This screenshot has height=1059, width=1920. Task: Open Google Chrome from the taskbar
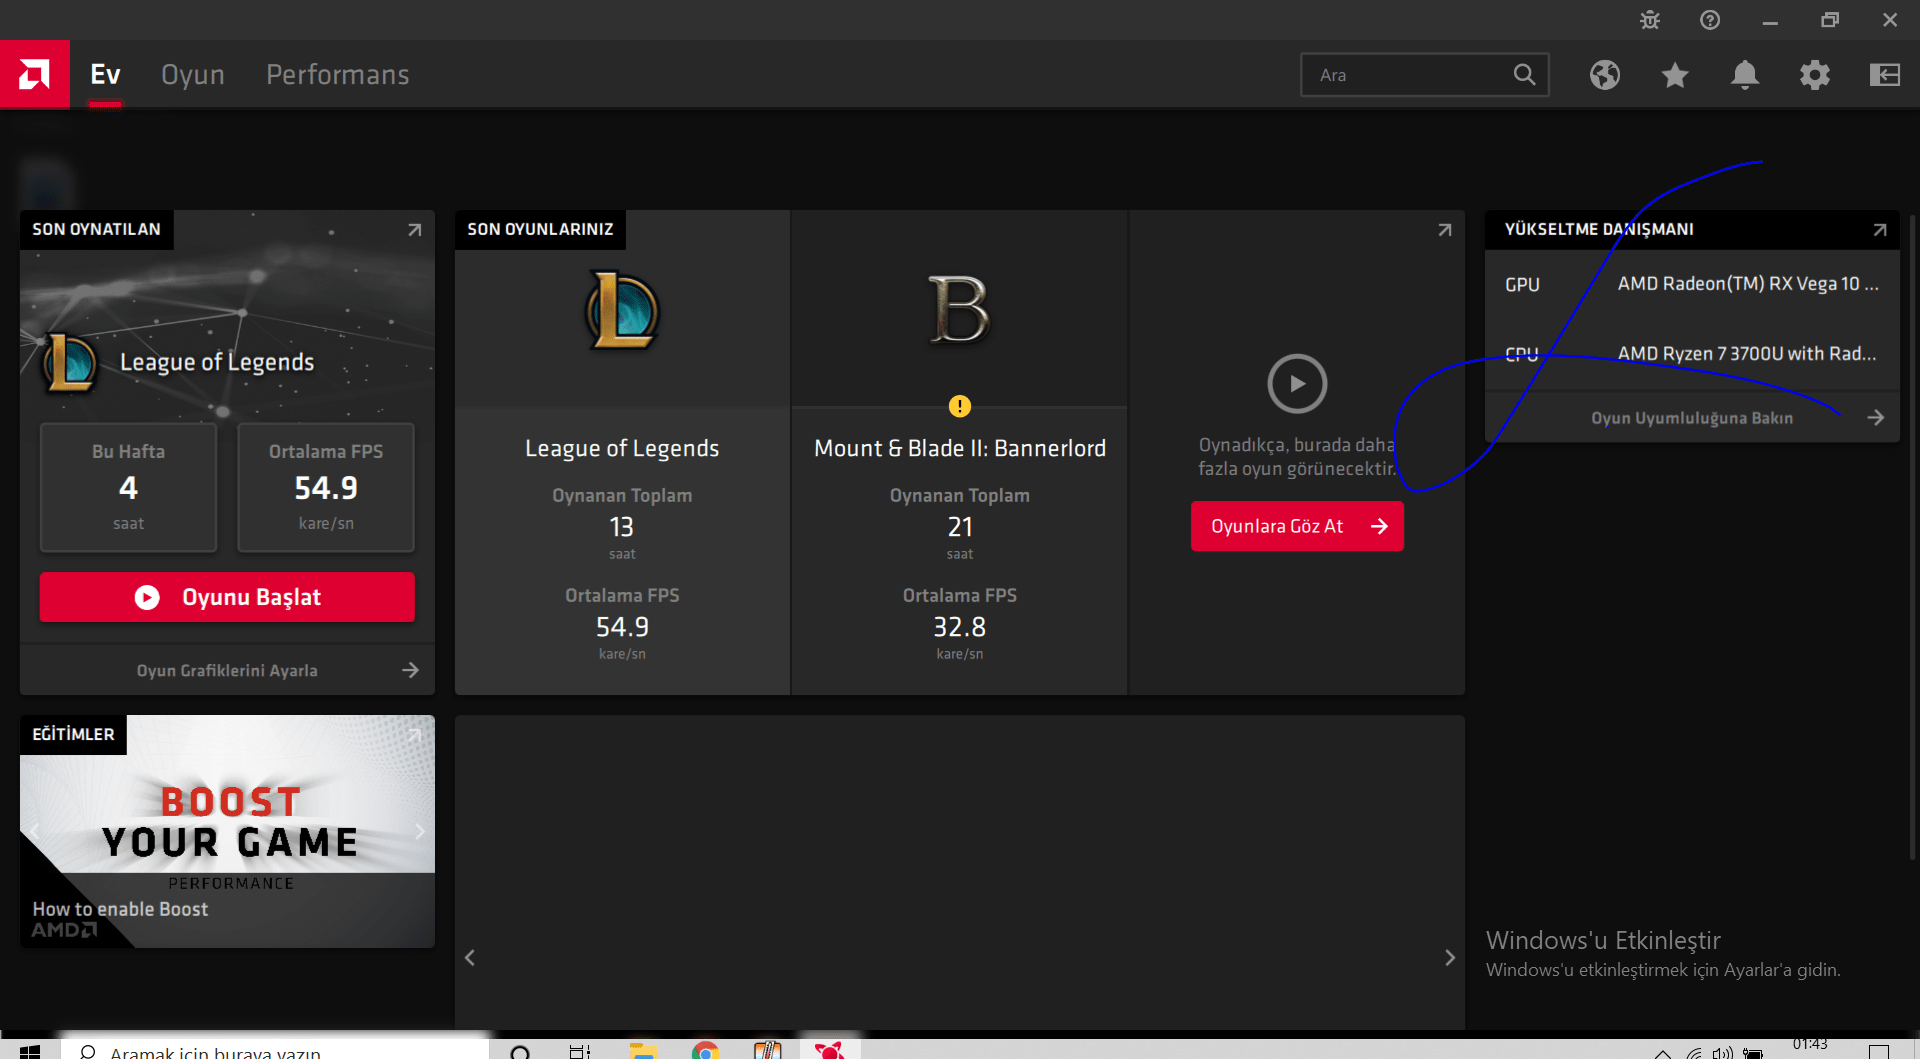[x=705, y=1050]
